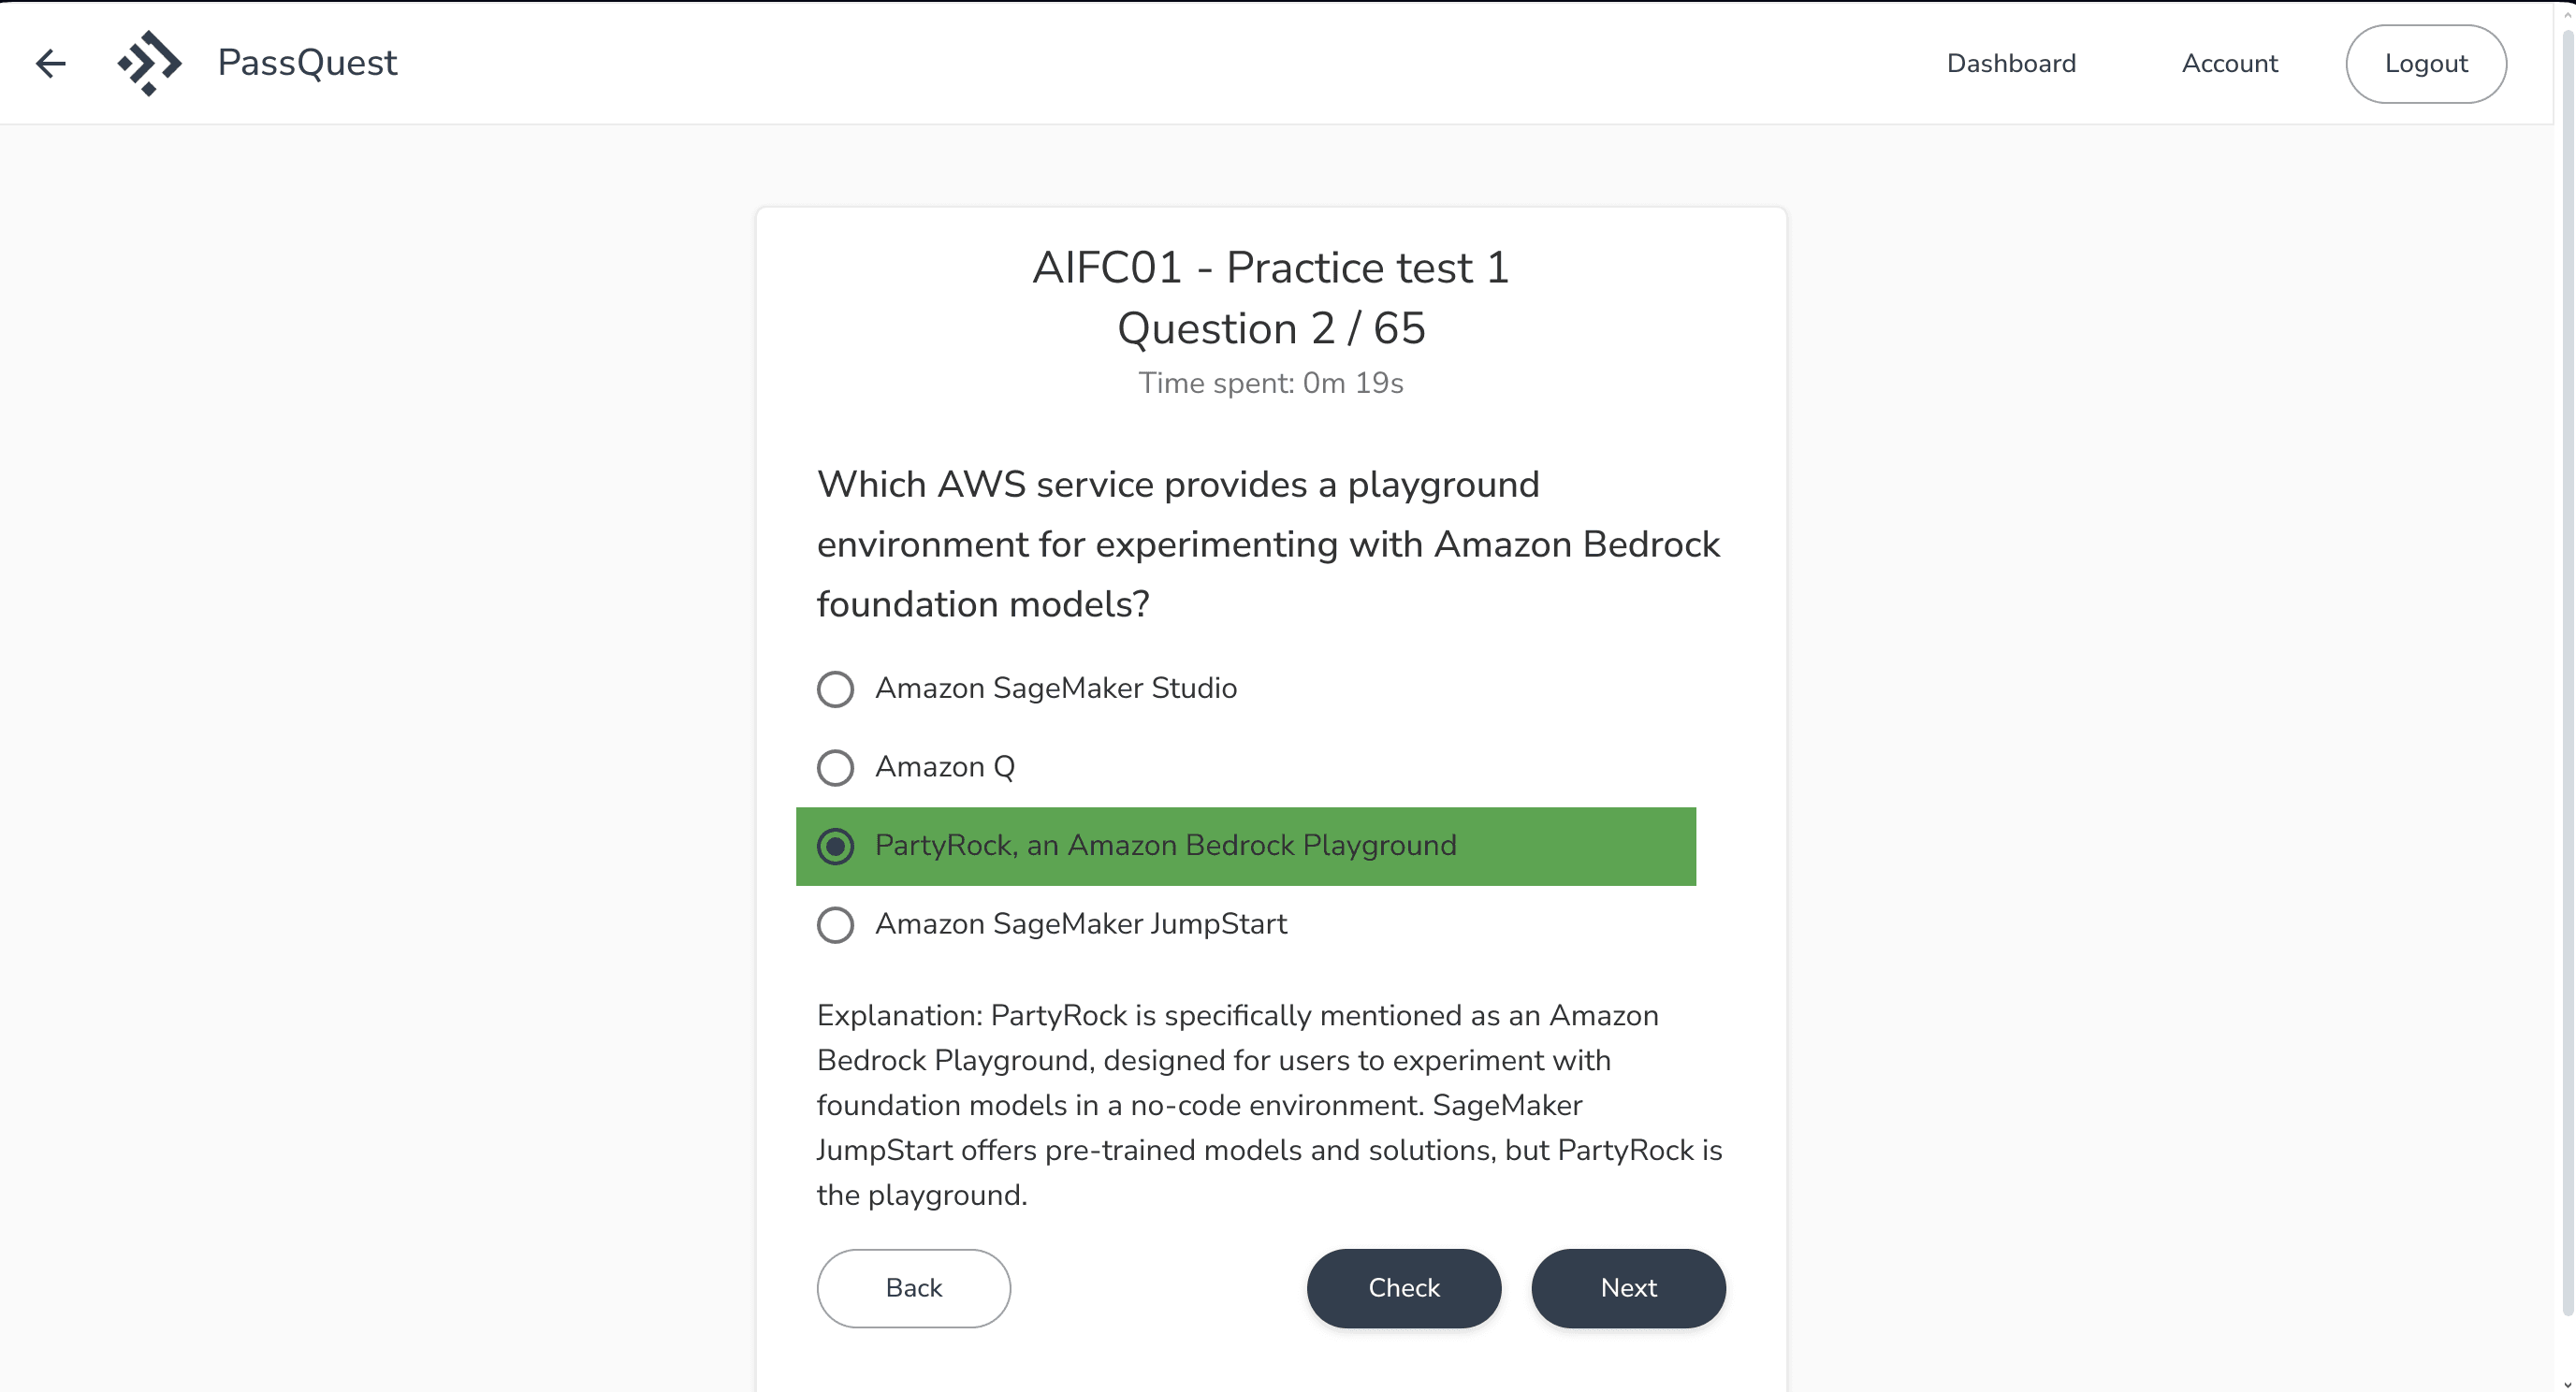Click the PartyRock explanation paragraph

click(1270, 1105)
